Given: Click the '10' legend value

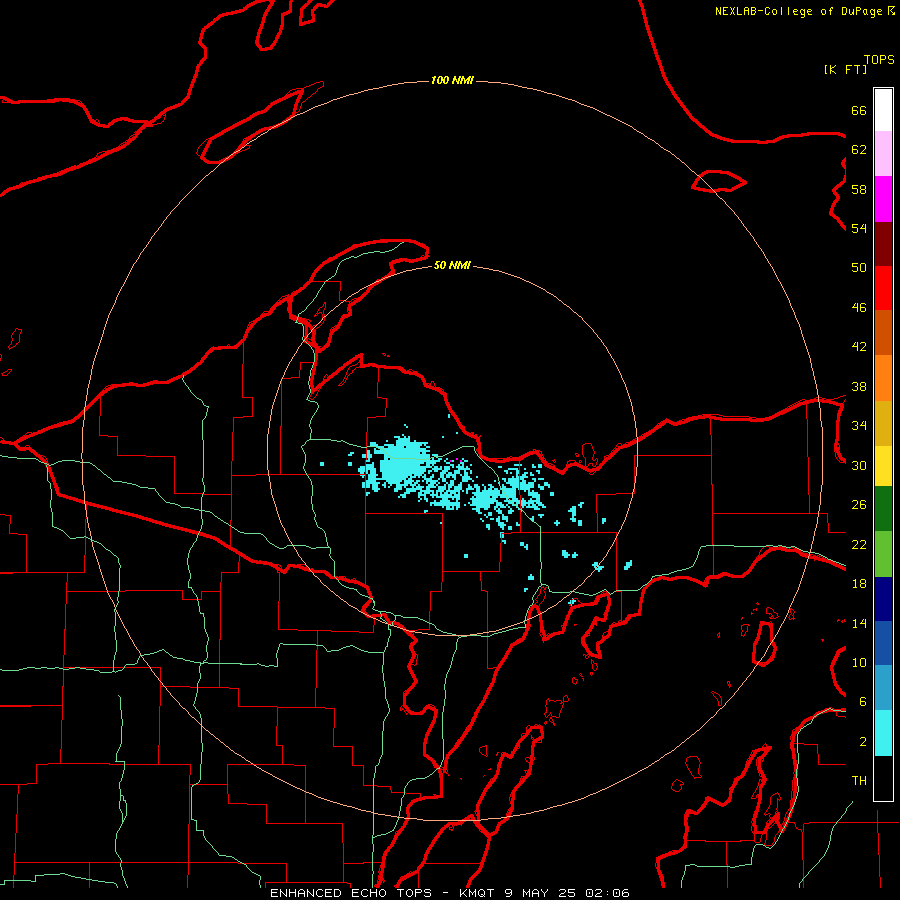Looking at the screenshot, I should point(859,662).
